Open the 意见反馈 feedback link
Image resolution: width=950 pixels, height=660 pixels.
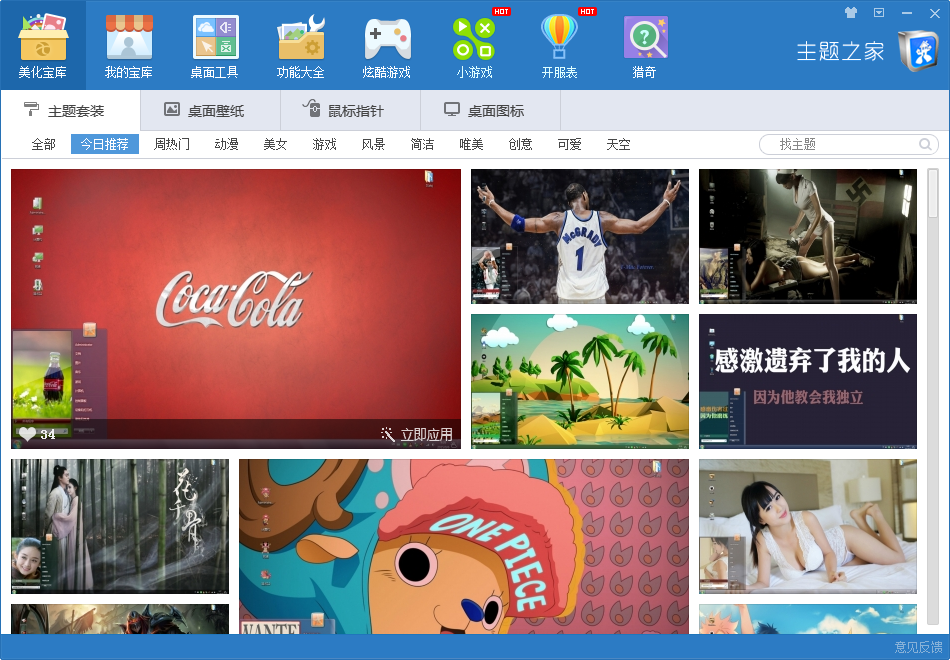tap(918, 648)
